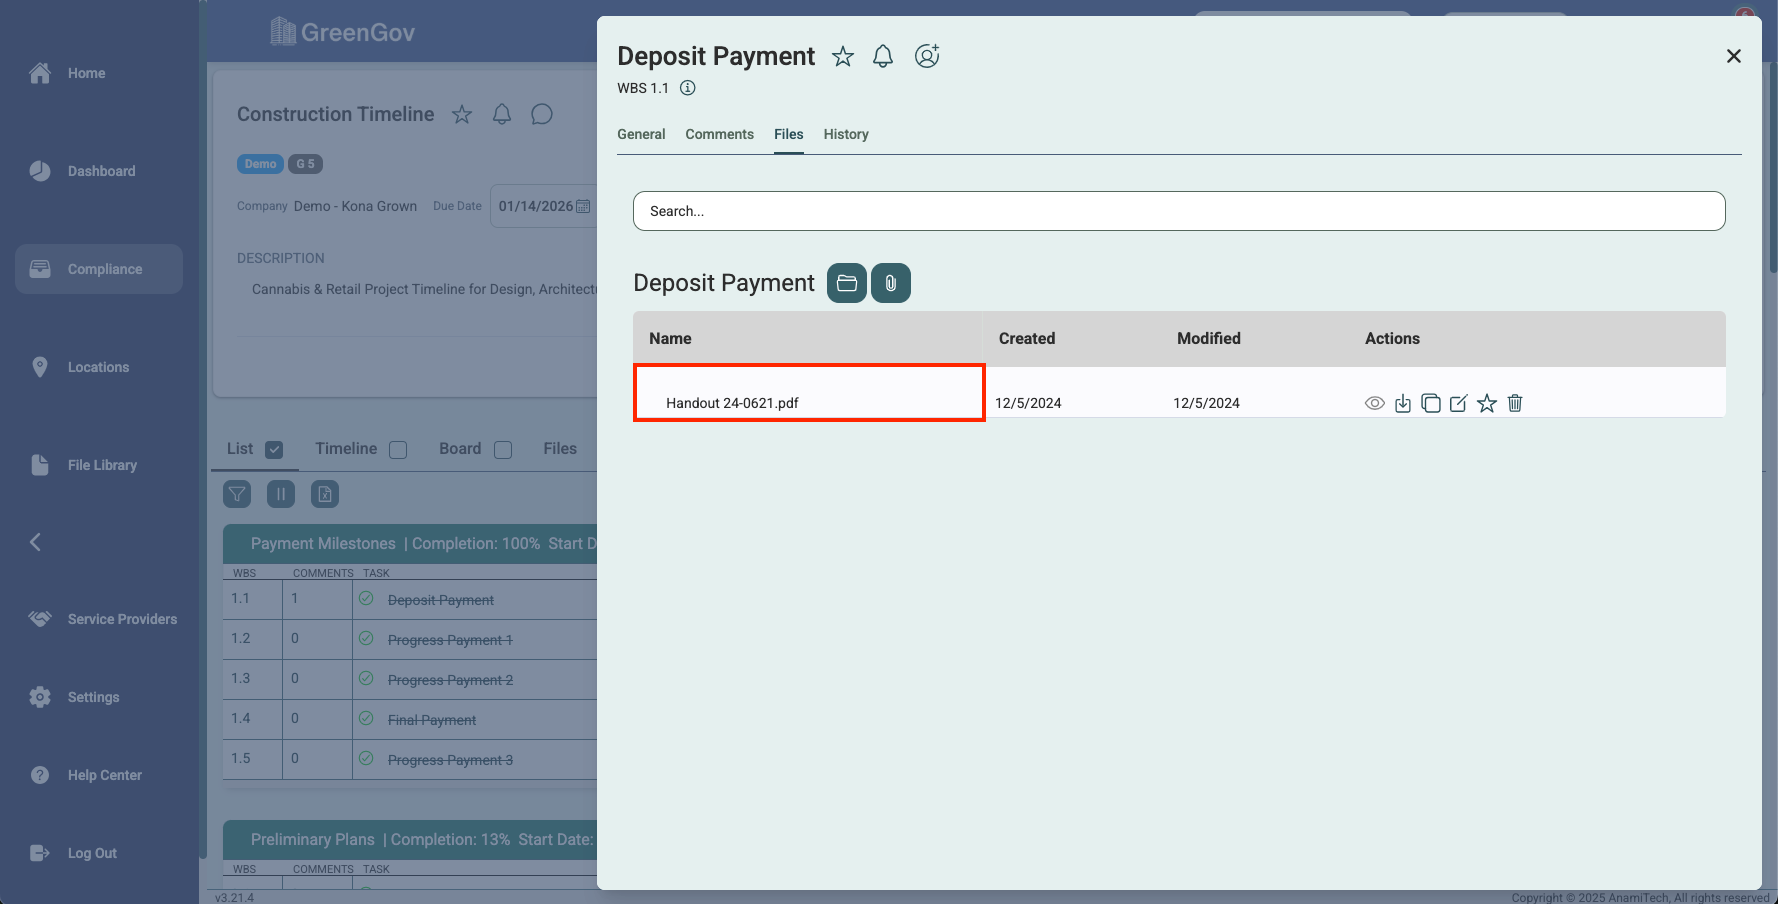Select the Files tab in the dialog
Screen dimensions: 1778x904
coord(789,134)
